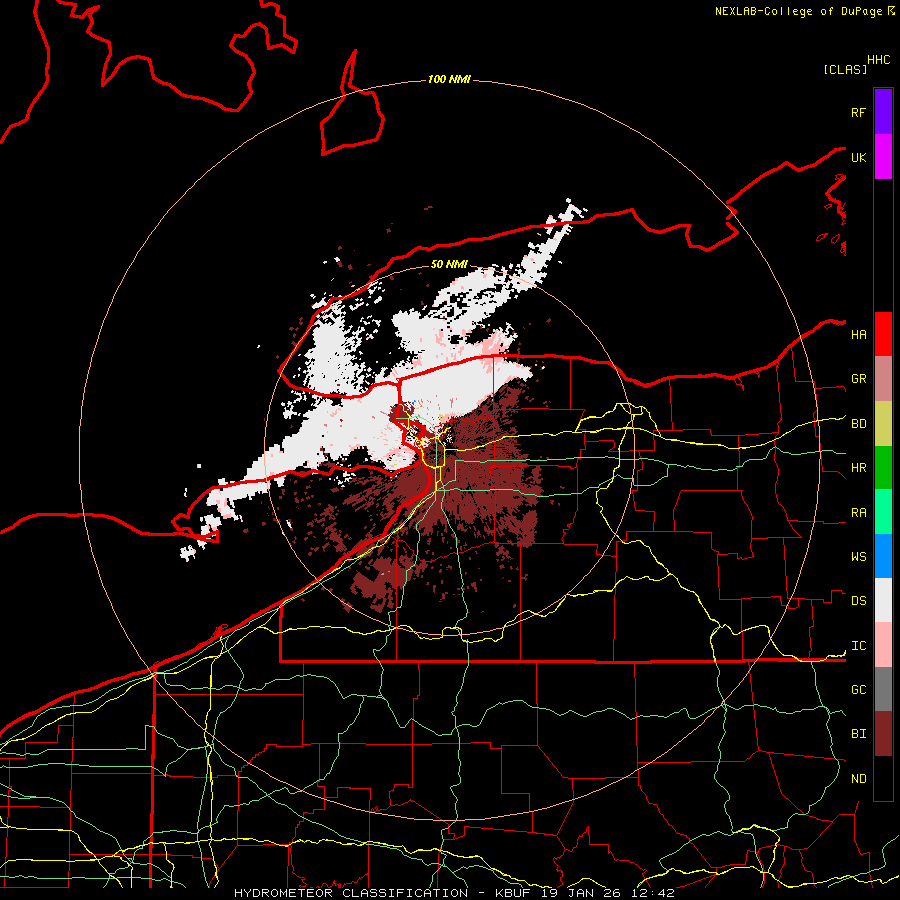The image size is (900, 900).
Task: Click the BI legend label
Action: click(x=859, y=734)
